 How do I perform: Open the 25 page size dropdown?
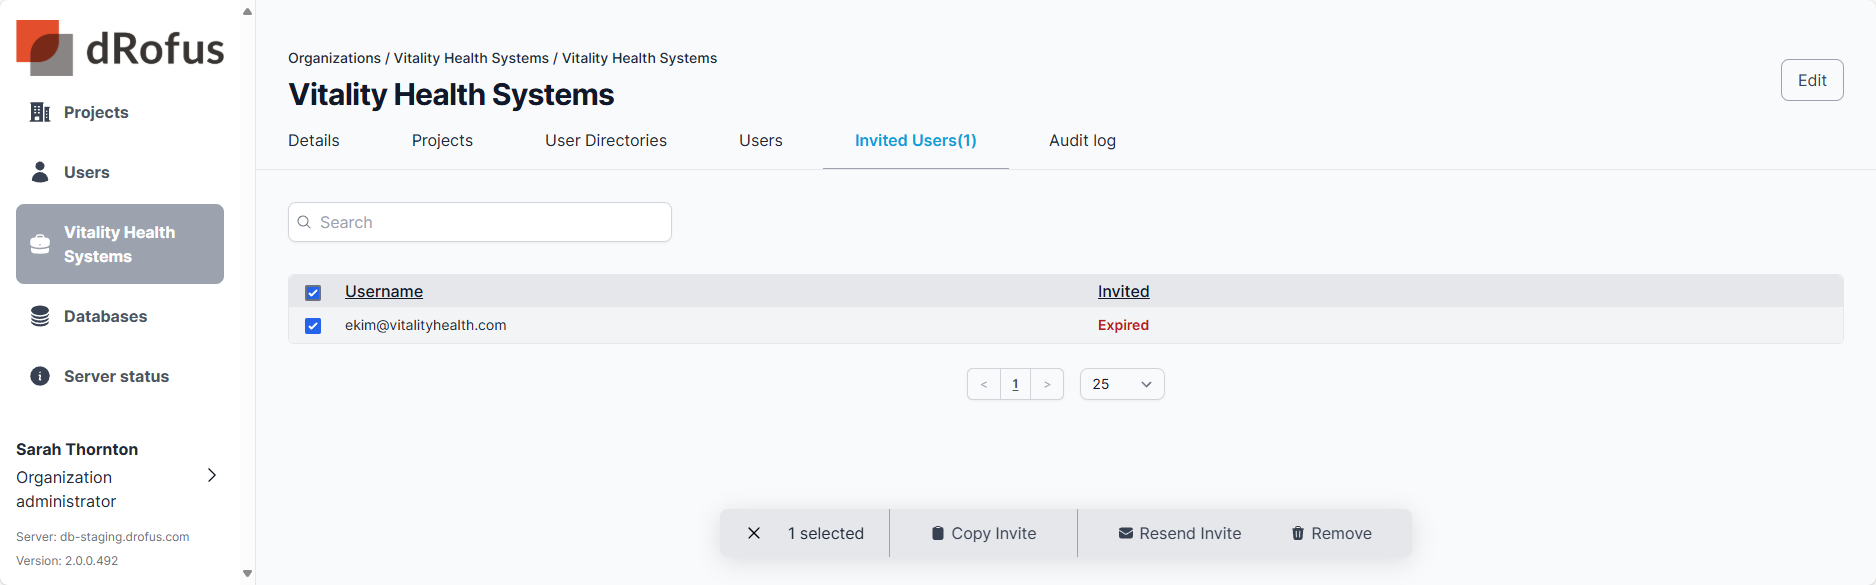coord(1122,384)
